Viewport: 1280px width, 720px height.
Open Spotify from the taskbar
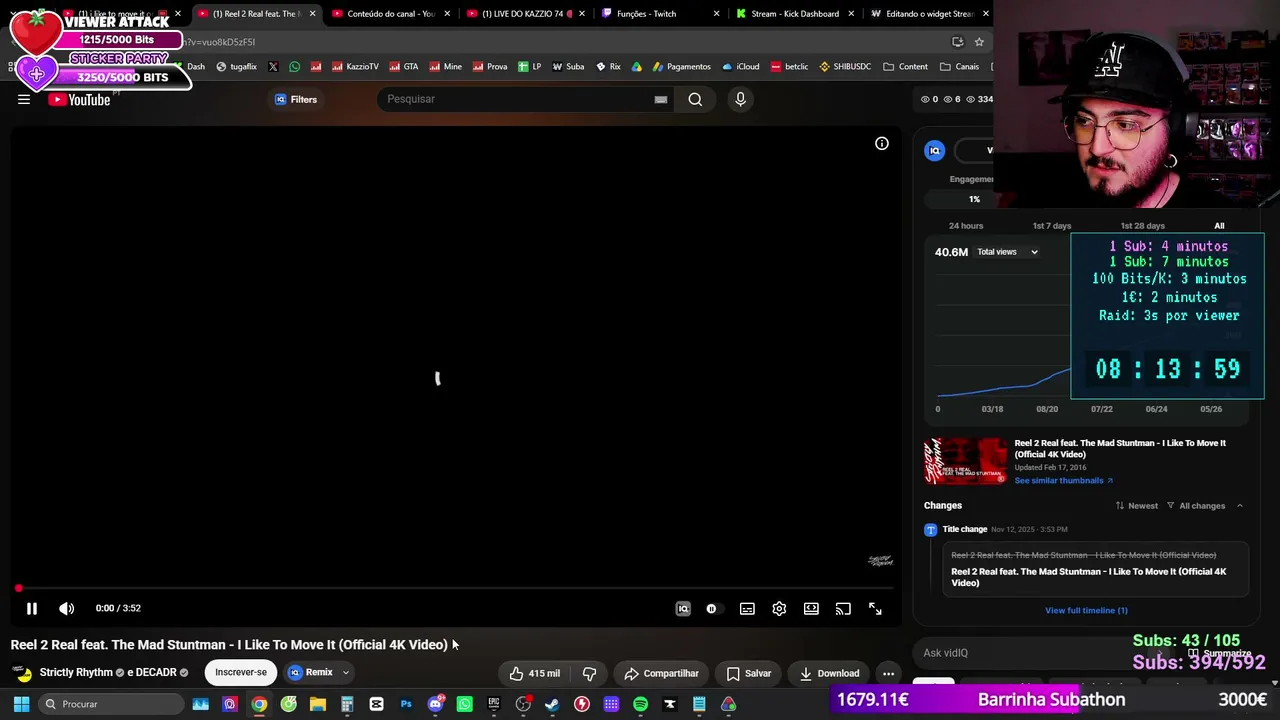click(x=640, y=704)
